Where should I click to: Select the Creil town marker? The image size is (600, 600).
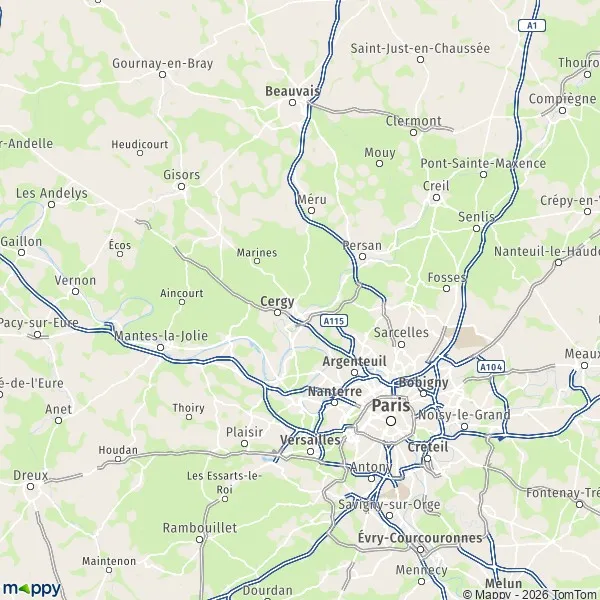(x=436, y=198)
